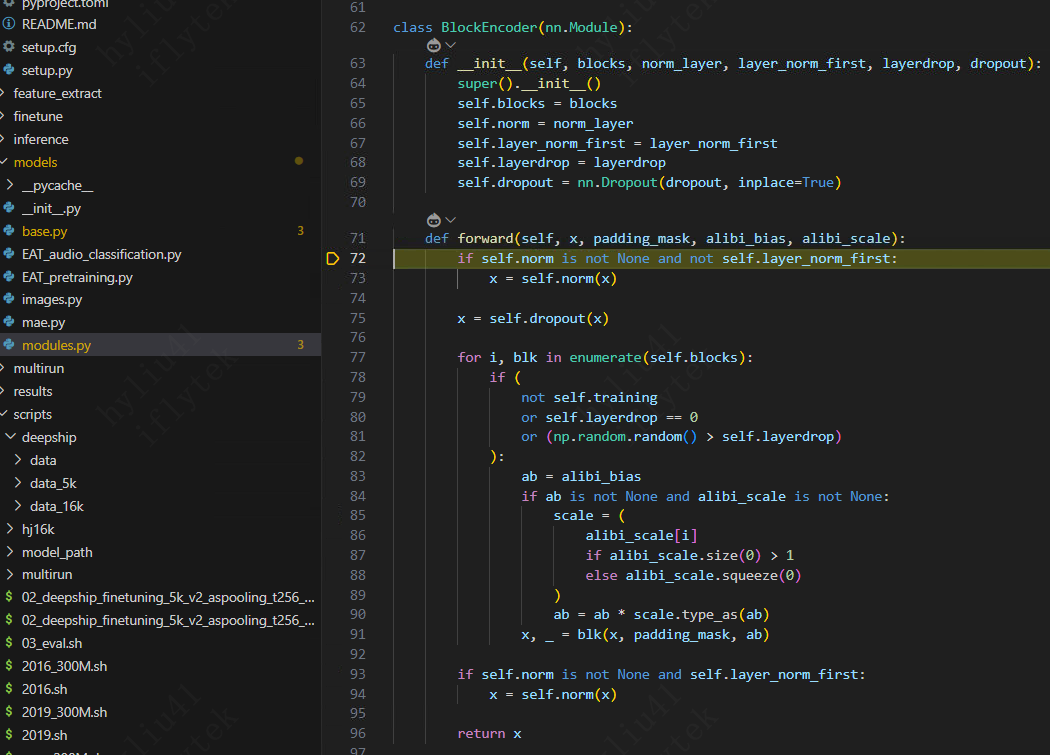Viewport: 1050px width, 755px height.
Task: Select modules.py in explorer
Action: coord(56,345)
